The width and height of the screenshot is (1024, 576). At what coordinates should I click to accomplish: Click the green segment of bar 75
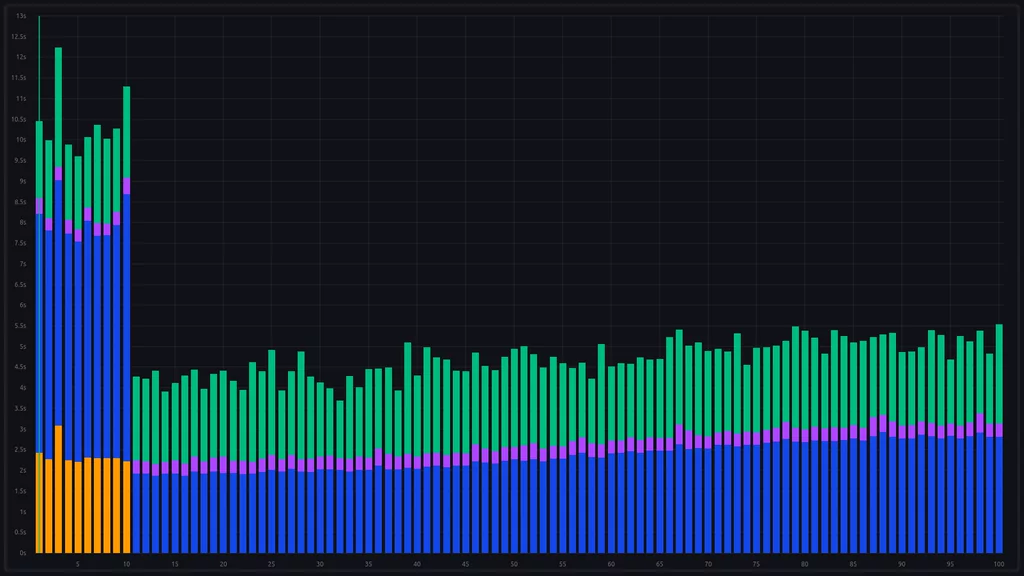757,390
